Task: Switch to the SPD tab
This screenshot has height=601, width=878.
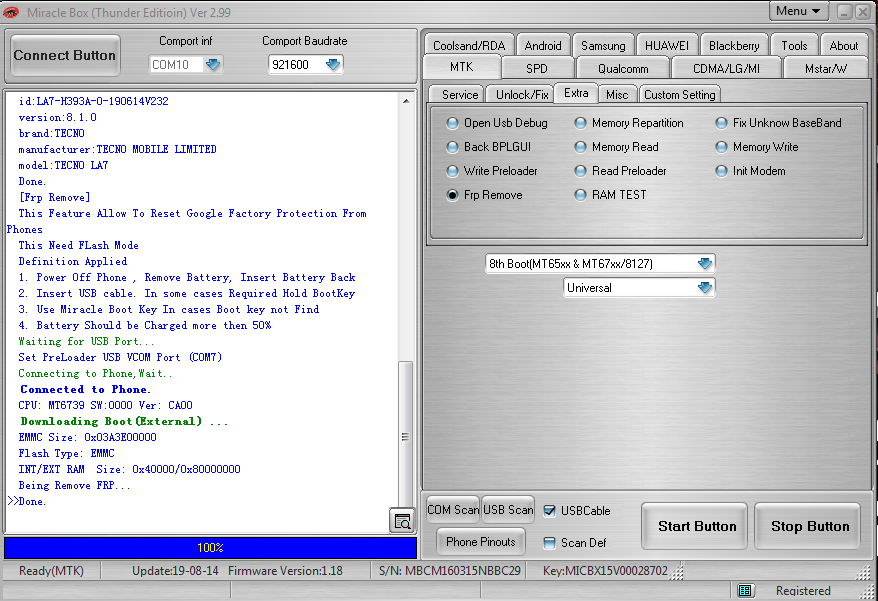Action: (537, 68)
